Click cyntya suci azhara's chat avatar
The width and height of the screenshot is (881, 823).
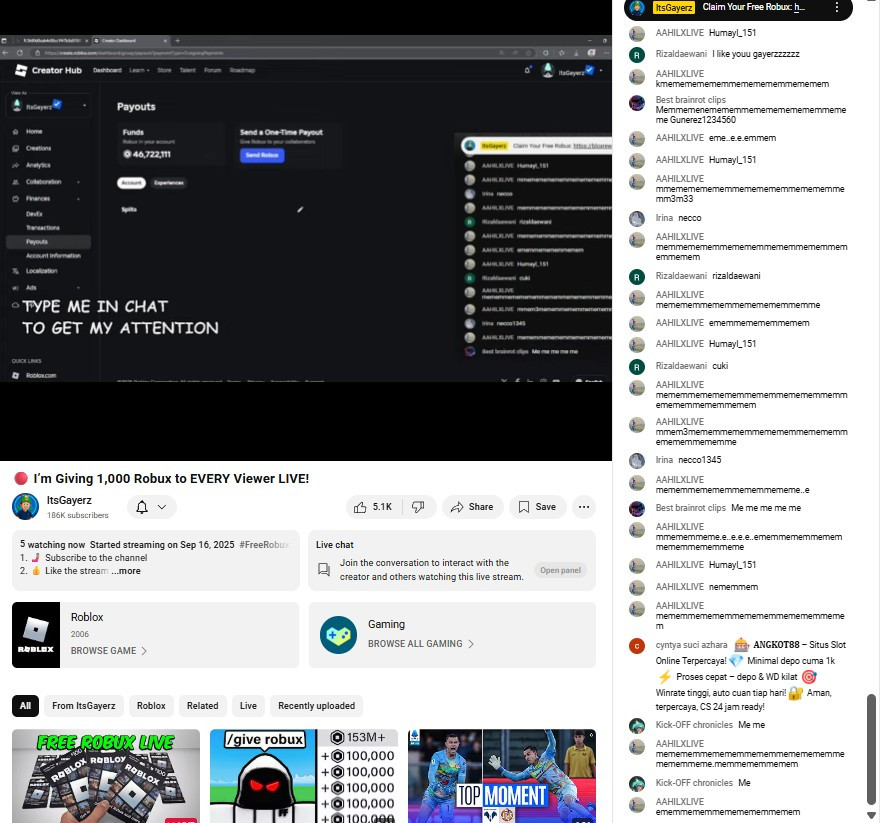click(637, 645)
